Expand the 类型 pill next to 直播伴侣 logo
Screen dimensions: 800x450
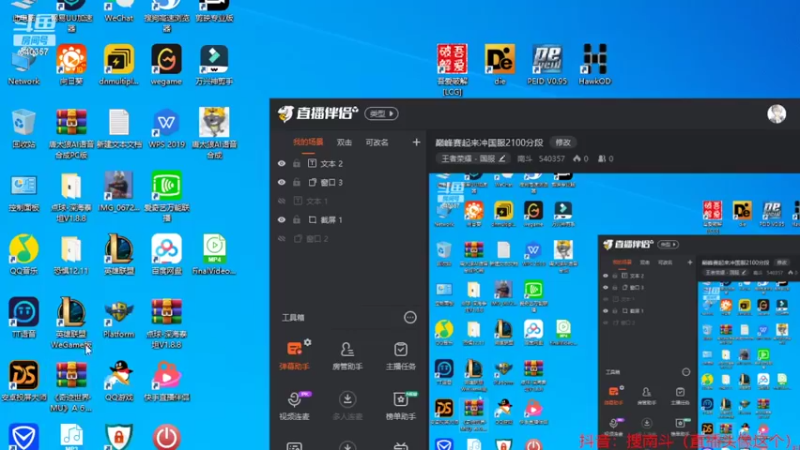(x=381, y=114)
